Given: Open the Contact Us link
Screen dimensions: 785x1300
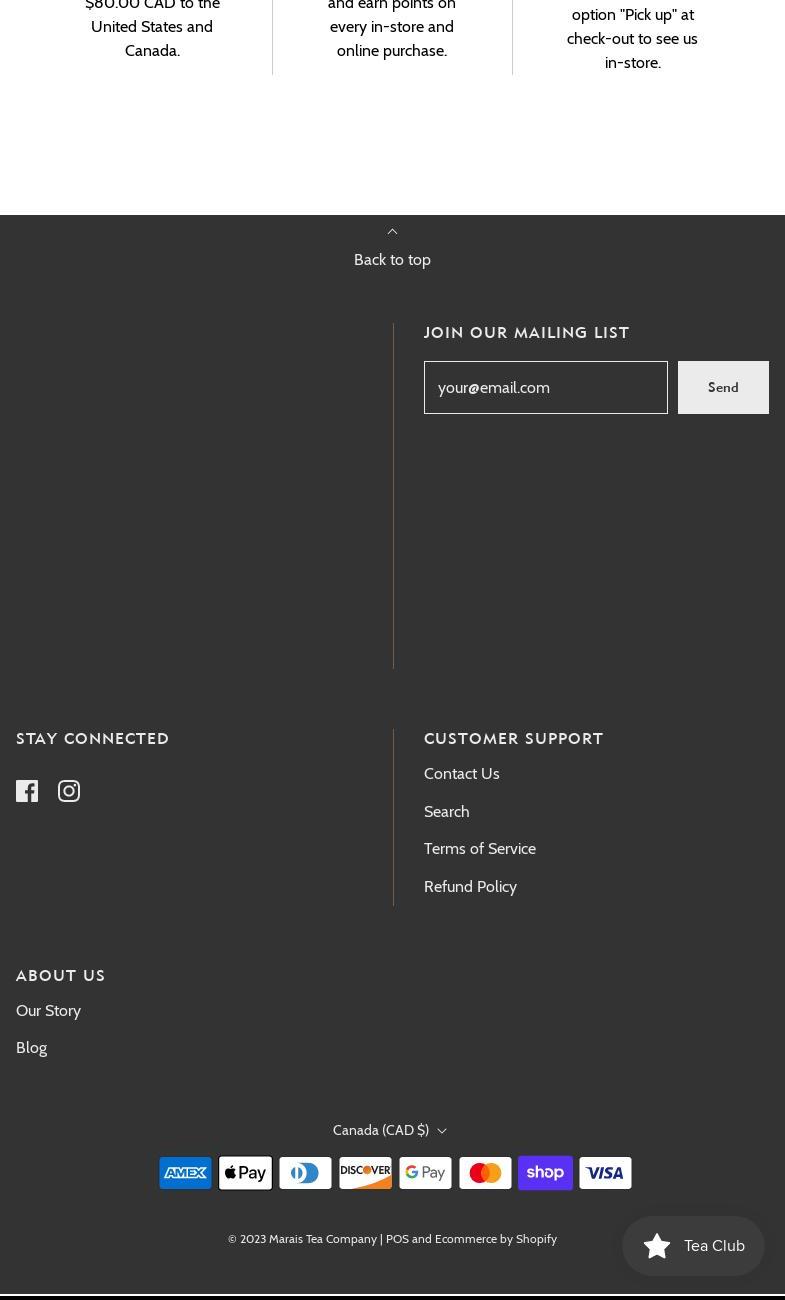Looking at the screenshot, I should 461,774.
